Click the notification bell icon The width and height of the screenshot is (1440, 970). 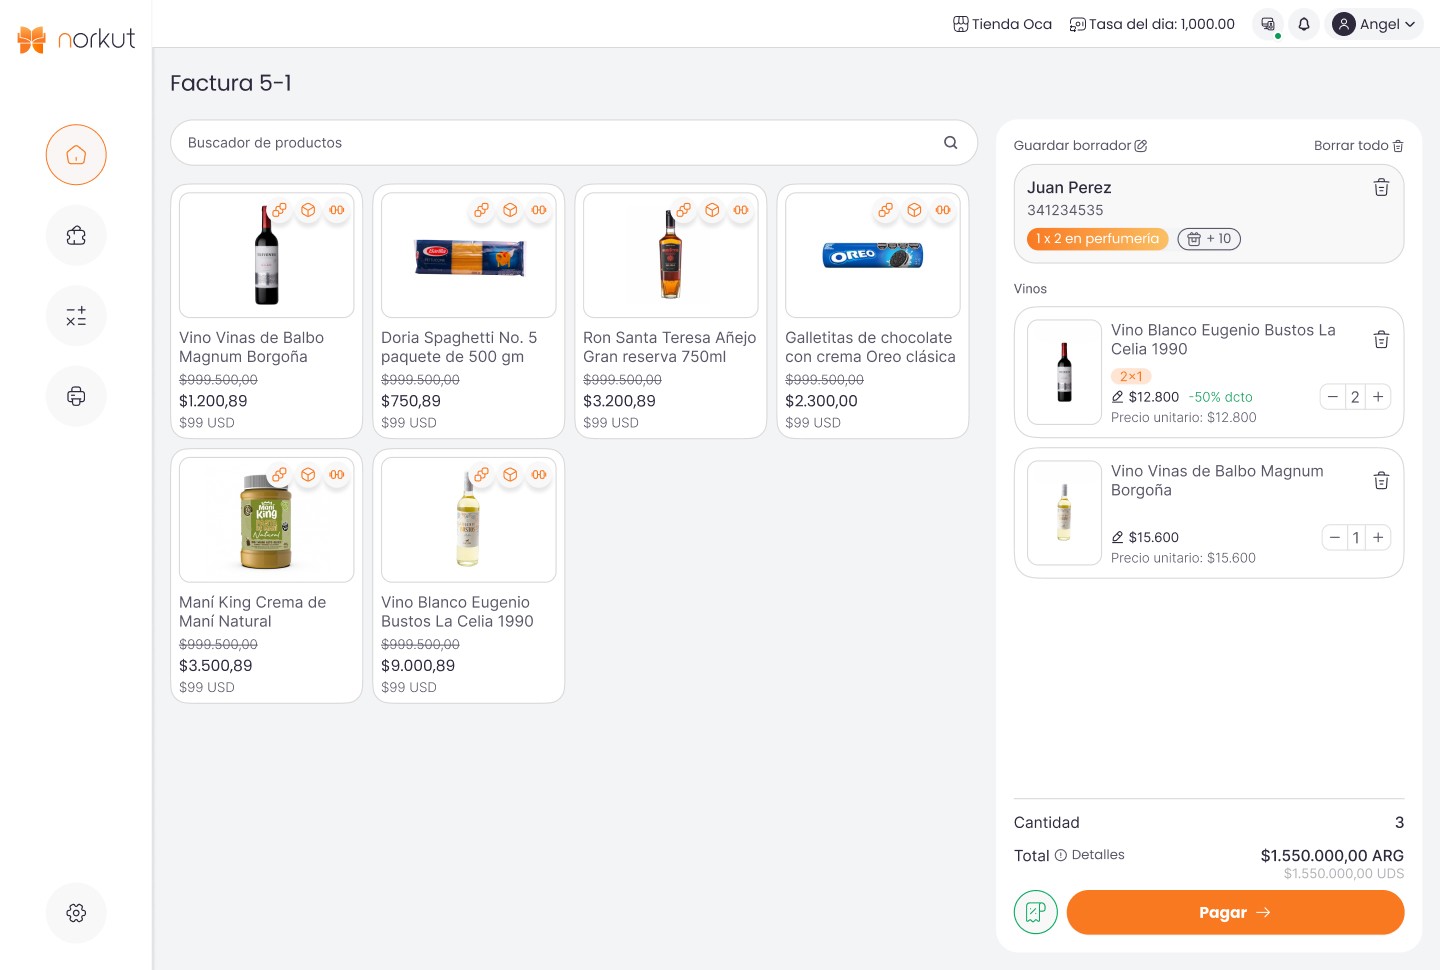[x=1304, y=24]
